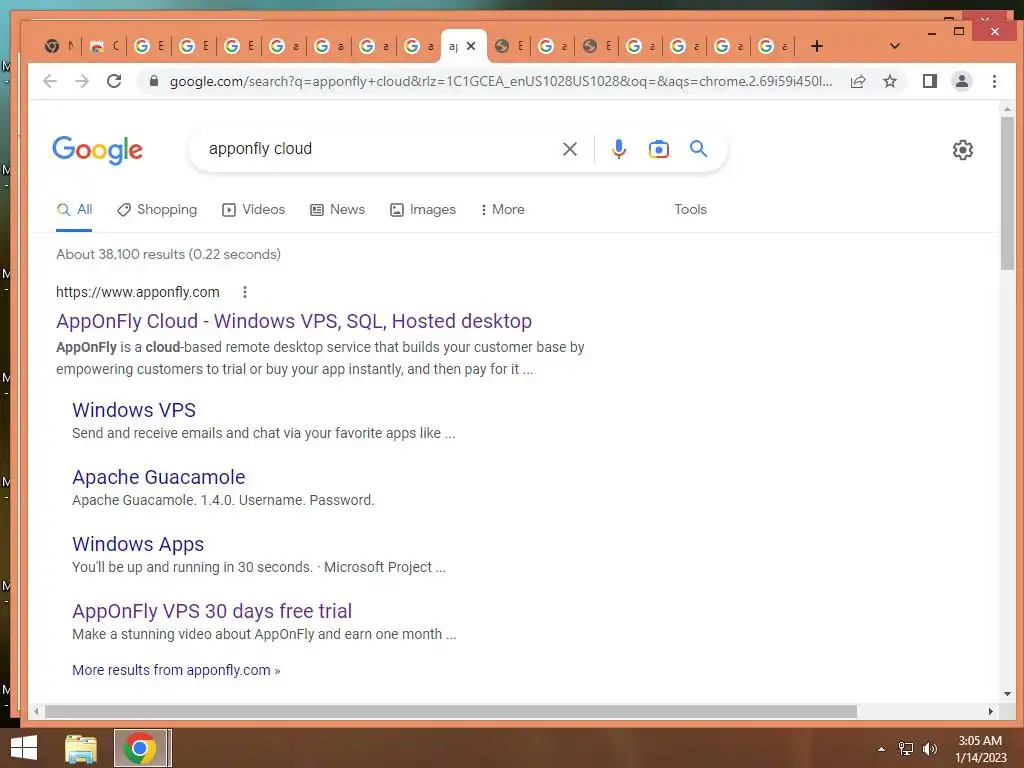The width and height of the screenshot is (1024, 768).
Task: Click the horizontal scroll left arrow
Action: [37, 711]
